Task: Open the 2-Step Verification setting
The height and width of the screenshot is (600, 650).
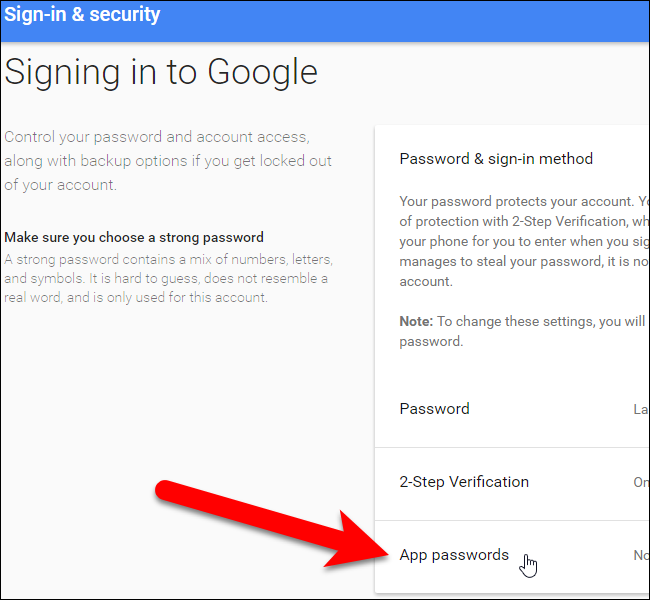Action: pos(464,482)
